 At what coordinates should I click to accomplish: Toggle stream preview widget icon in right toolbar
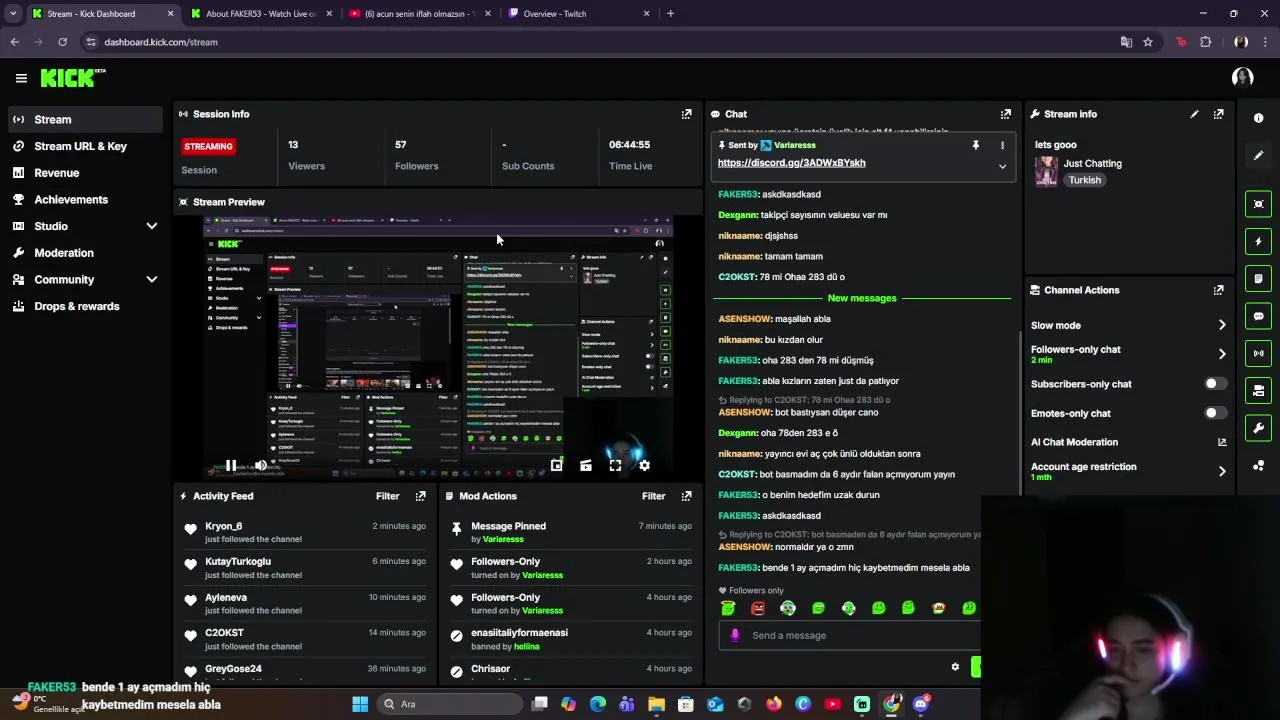(x=1258, y=204)
